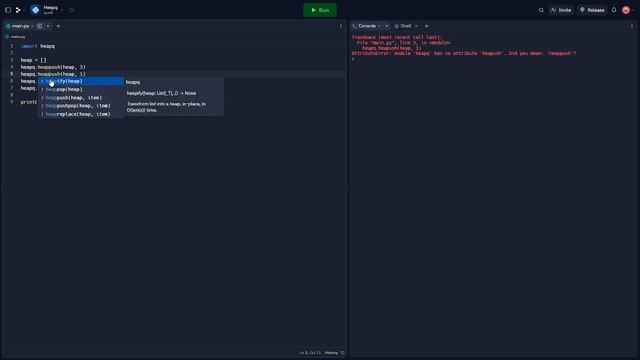Add a new tab in the console pane
640x360 pixels.
427,26
